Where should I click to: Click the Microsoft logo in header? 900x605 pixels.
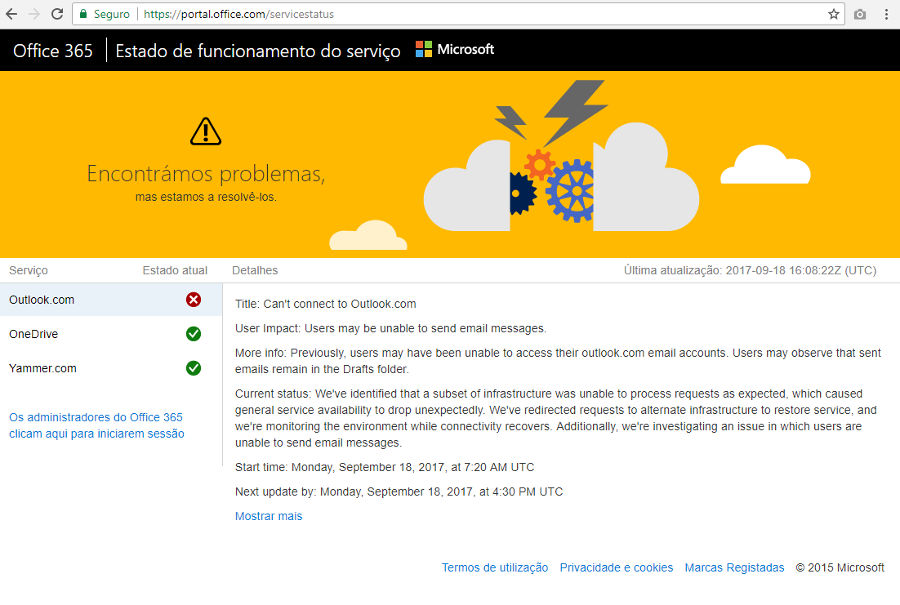pyautogui.click(x=455, y=50)
